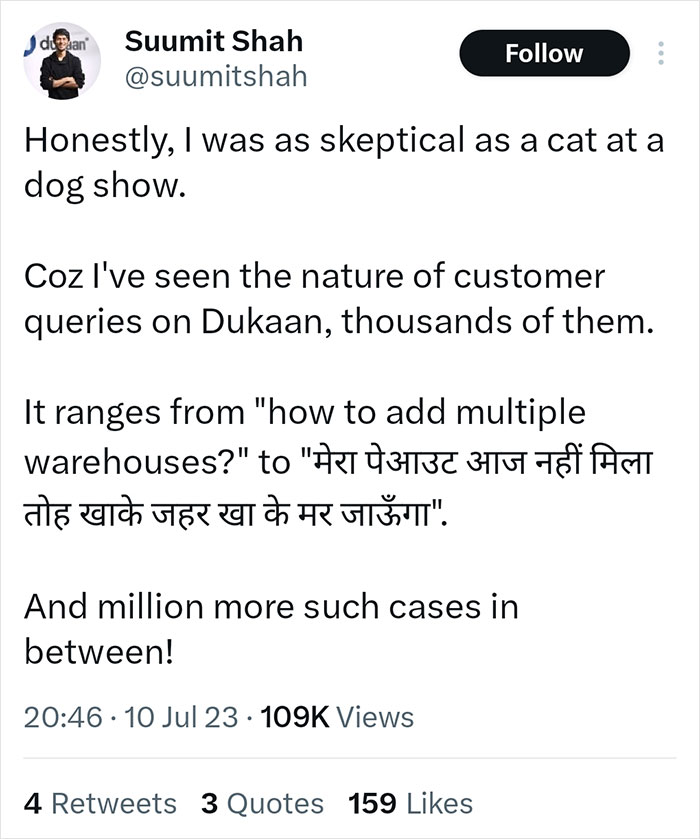
Task: Open the three-dot more options menu
Action: [x=661, y=54]
